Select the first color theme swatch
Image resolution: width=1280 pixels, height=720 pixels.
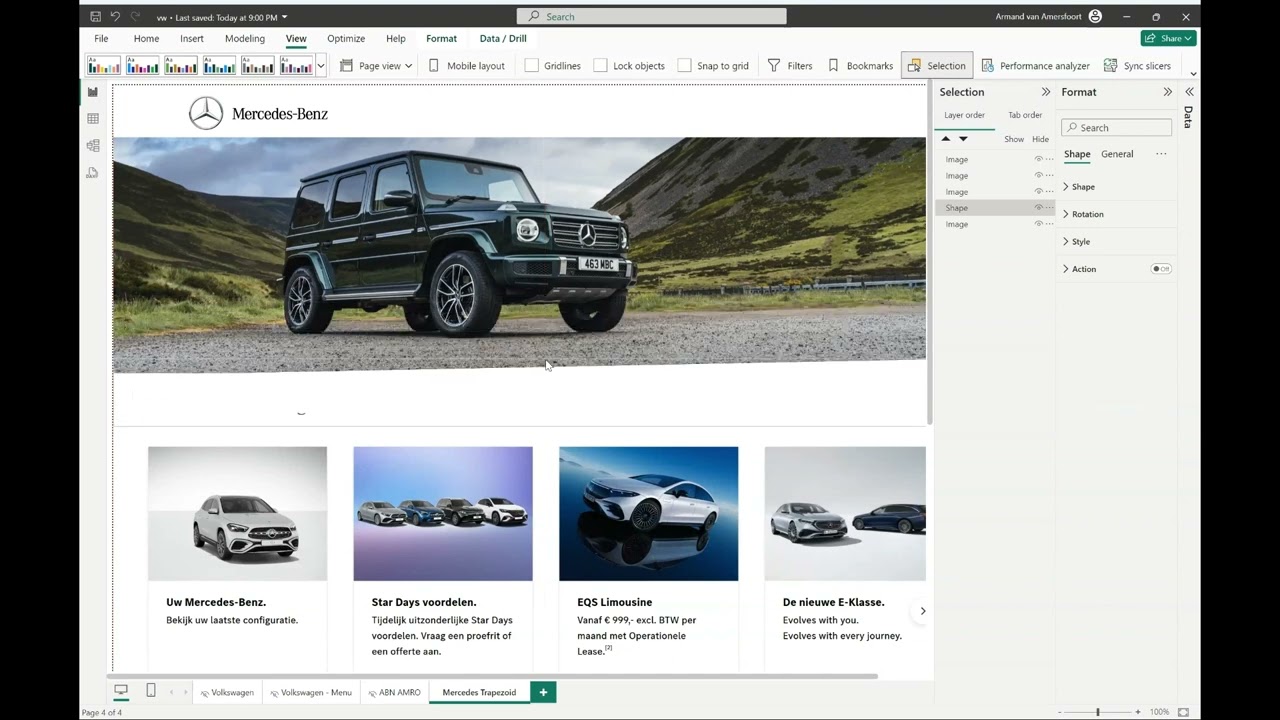pyautogui.click(x=104, y=66)
